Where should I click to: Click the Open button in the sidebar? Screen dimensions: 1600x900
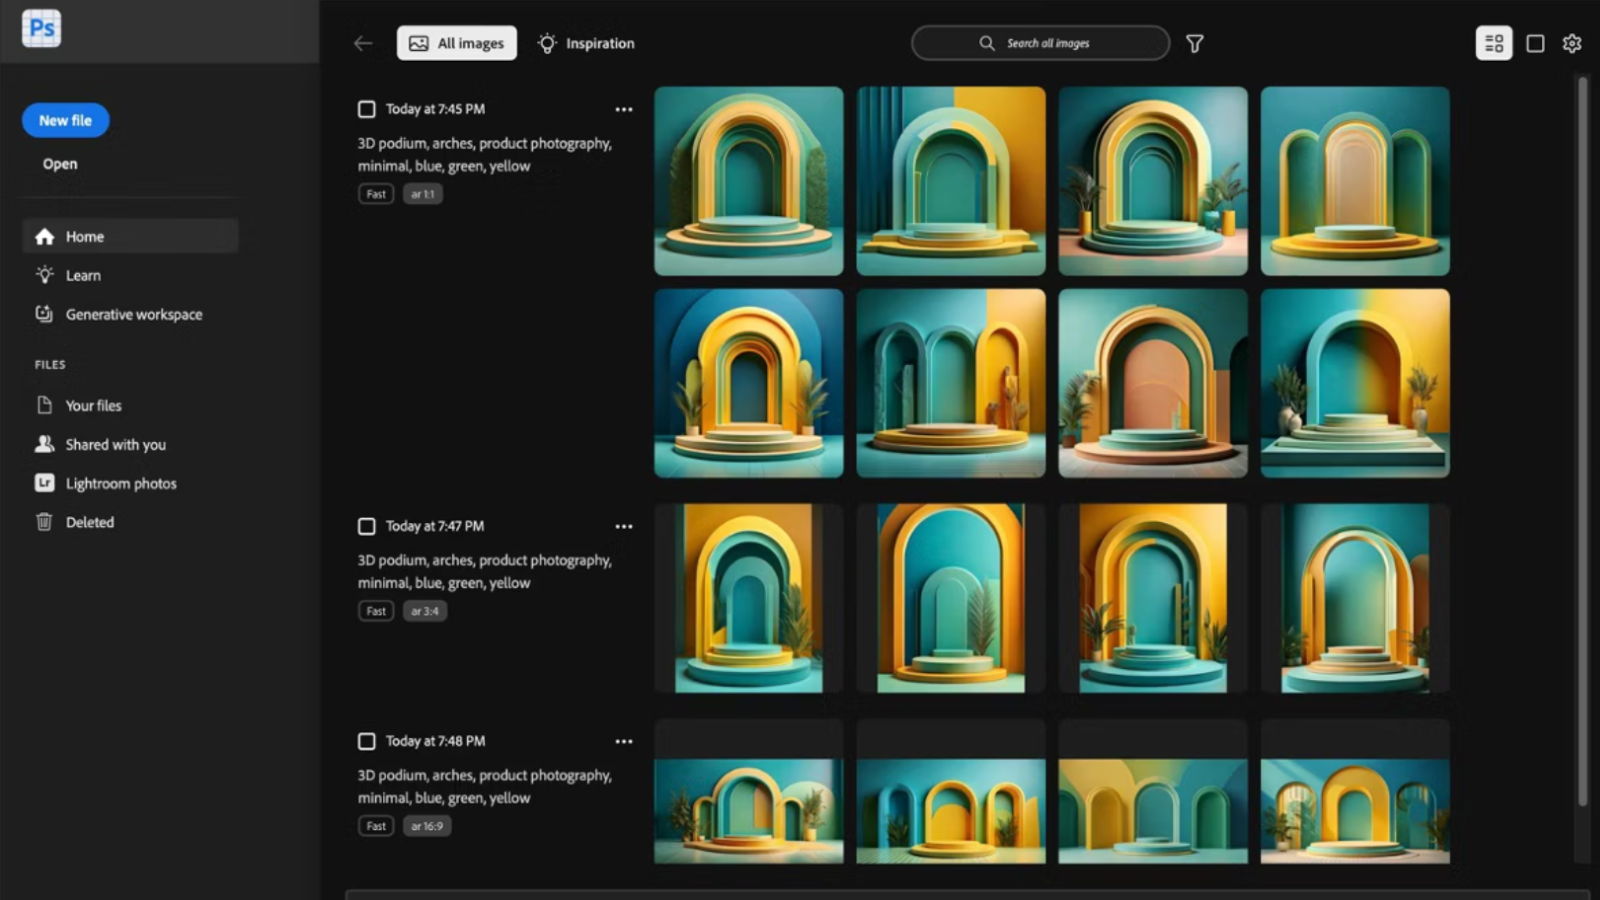point(60,163)
